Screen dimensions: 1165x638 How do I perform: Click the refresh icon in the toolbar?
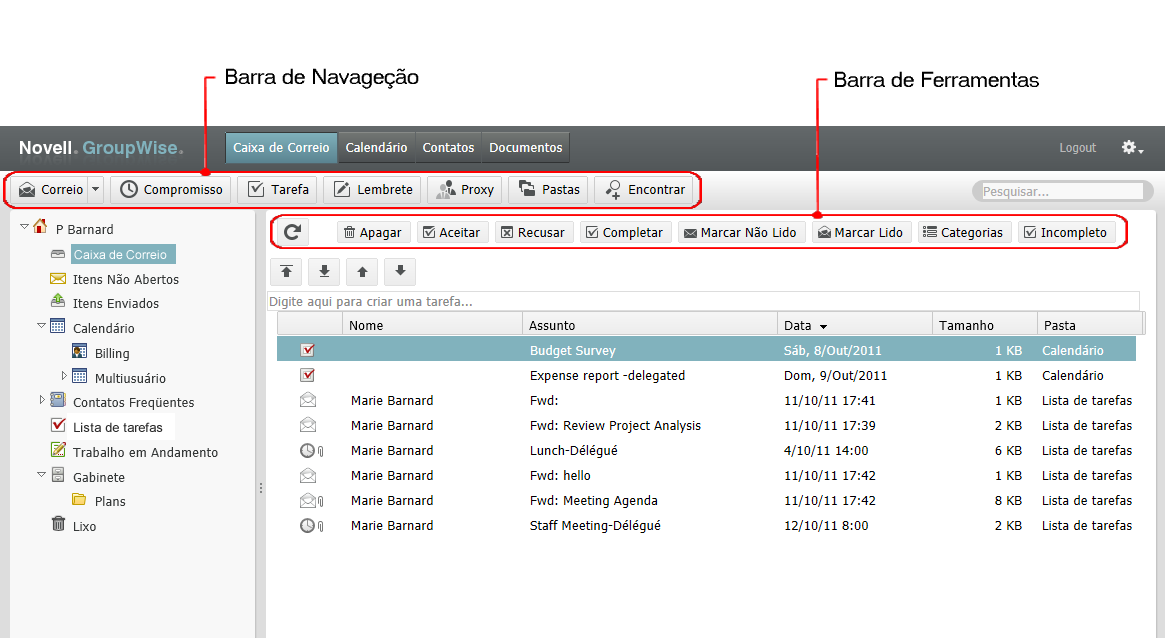tap(292, 232)
